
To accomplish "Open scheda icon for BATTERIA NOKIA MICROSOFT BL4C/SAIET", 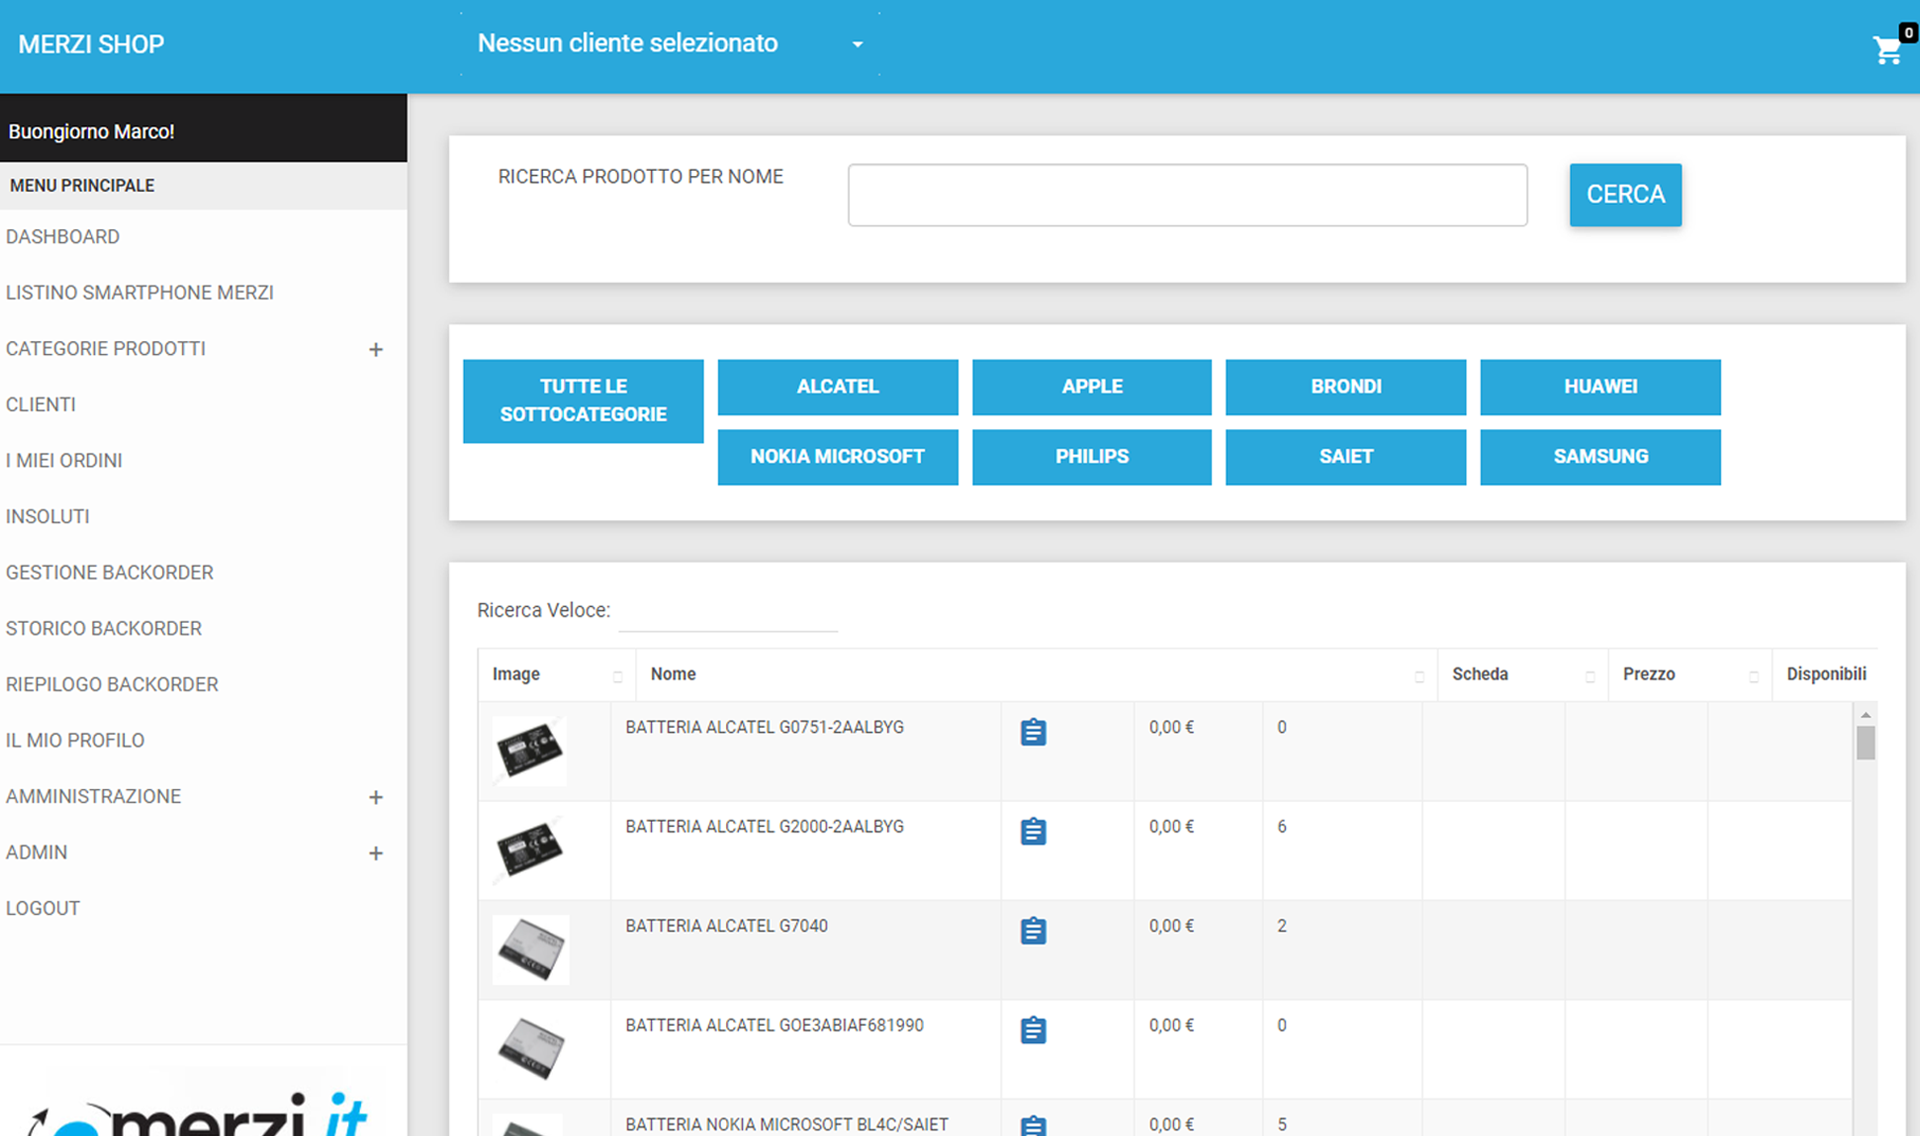I will 1033,1125.
